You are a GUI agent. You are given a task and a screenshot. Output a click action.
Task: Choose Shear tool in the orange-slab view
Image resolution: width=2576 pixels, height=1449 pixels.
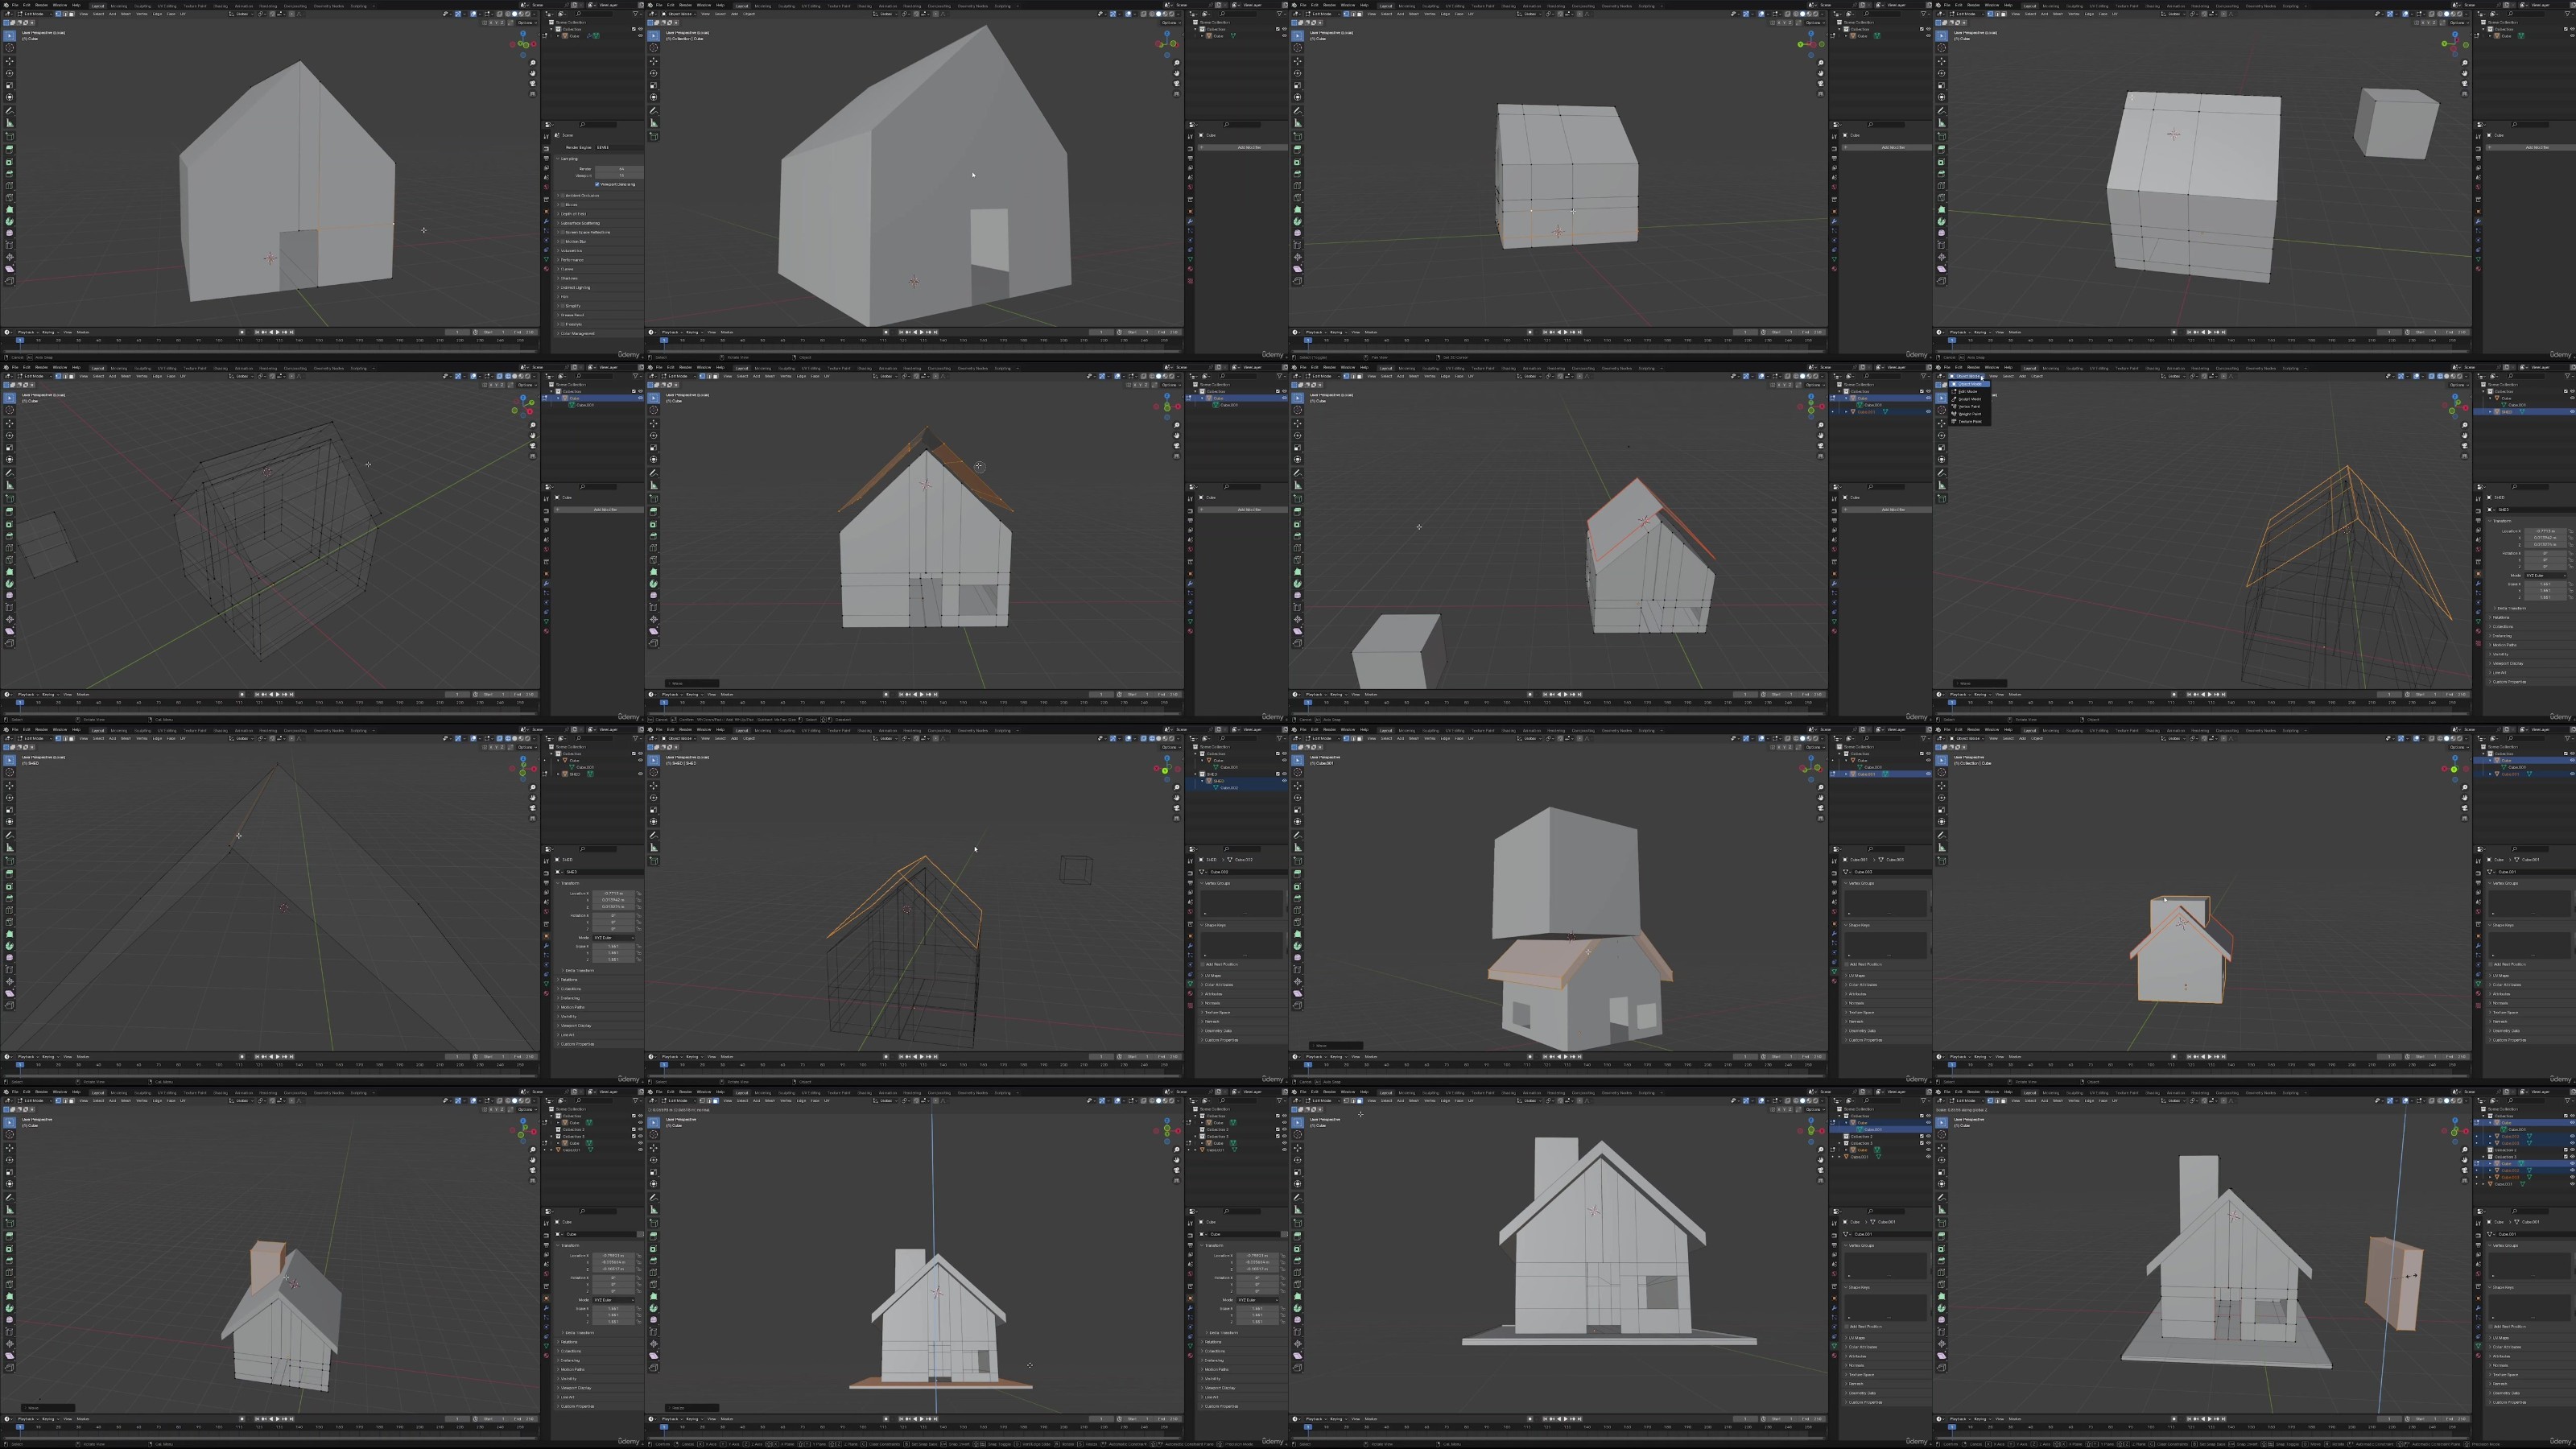pyautogui.click(x=1941, y=1356)
